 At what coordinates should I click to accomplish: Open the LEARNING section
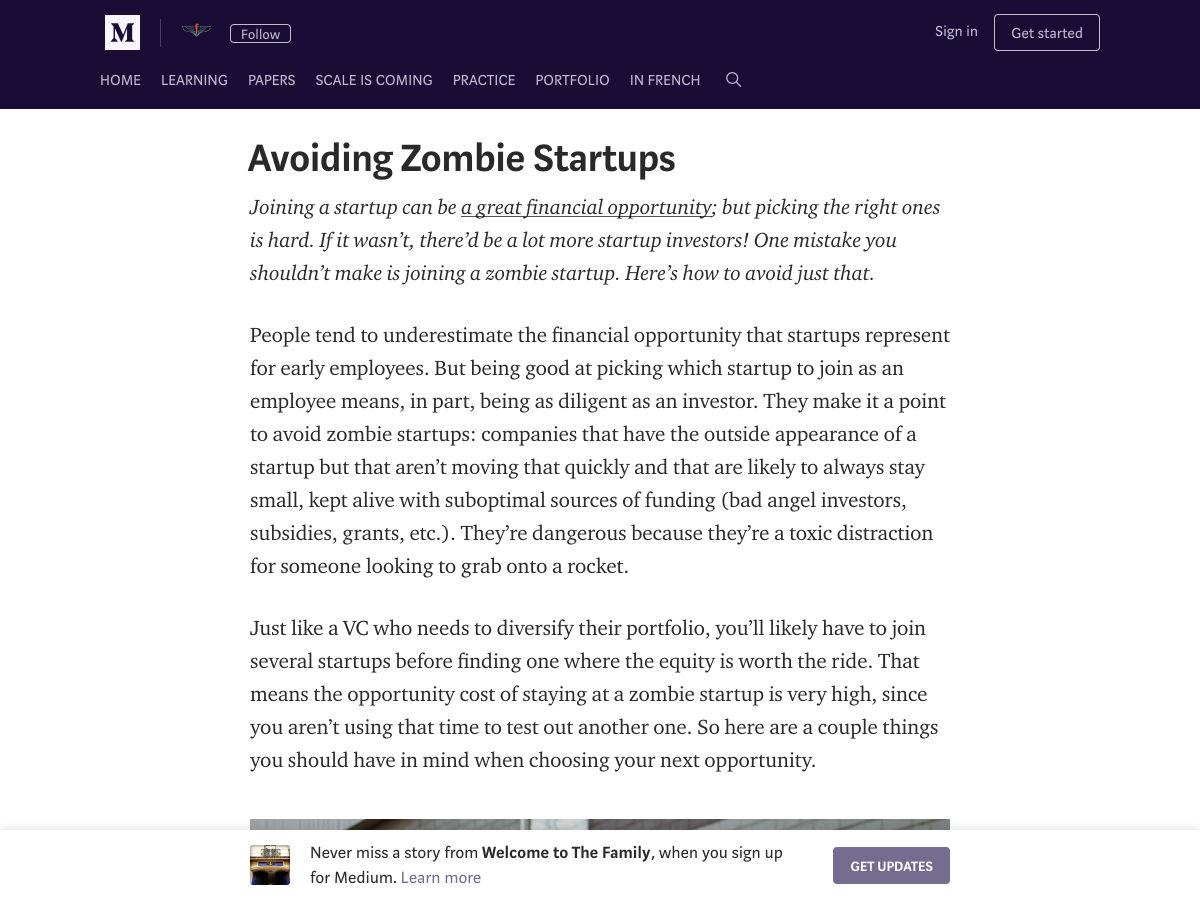point(194,80)
